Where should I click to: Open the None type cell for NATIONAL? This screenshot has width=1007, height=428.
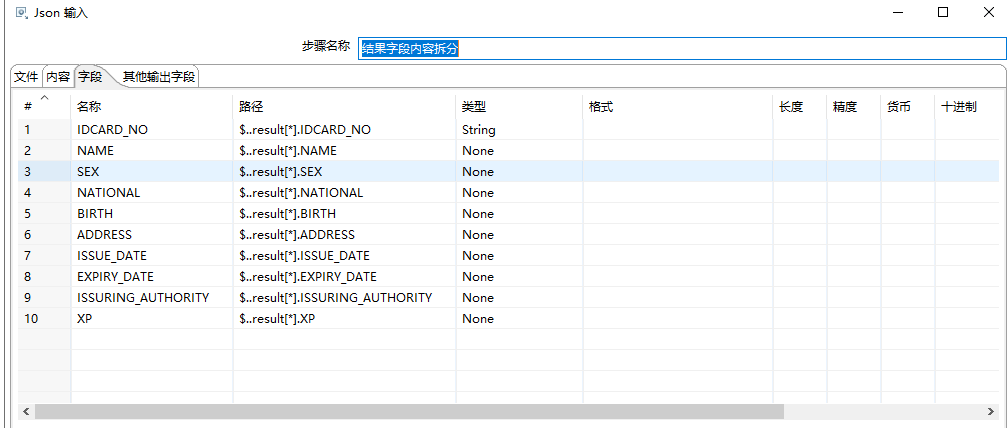[x=520, y=193]
